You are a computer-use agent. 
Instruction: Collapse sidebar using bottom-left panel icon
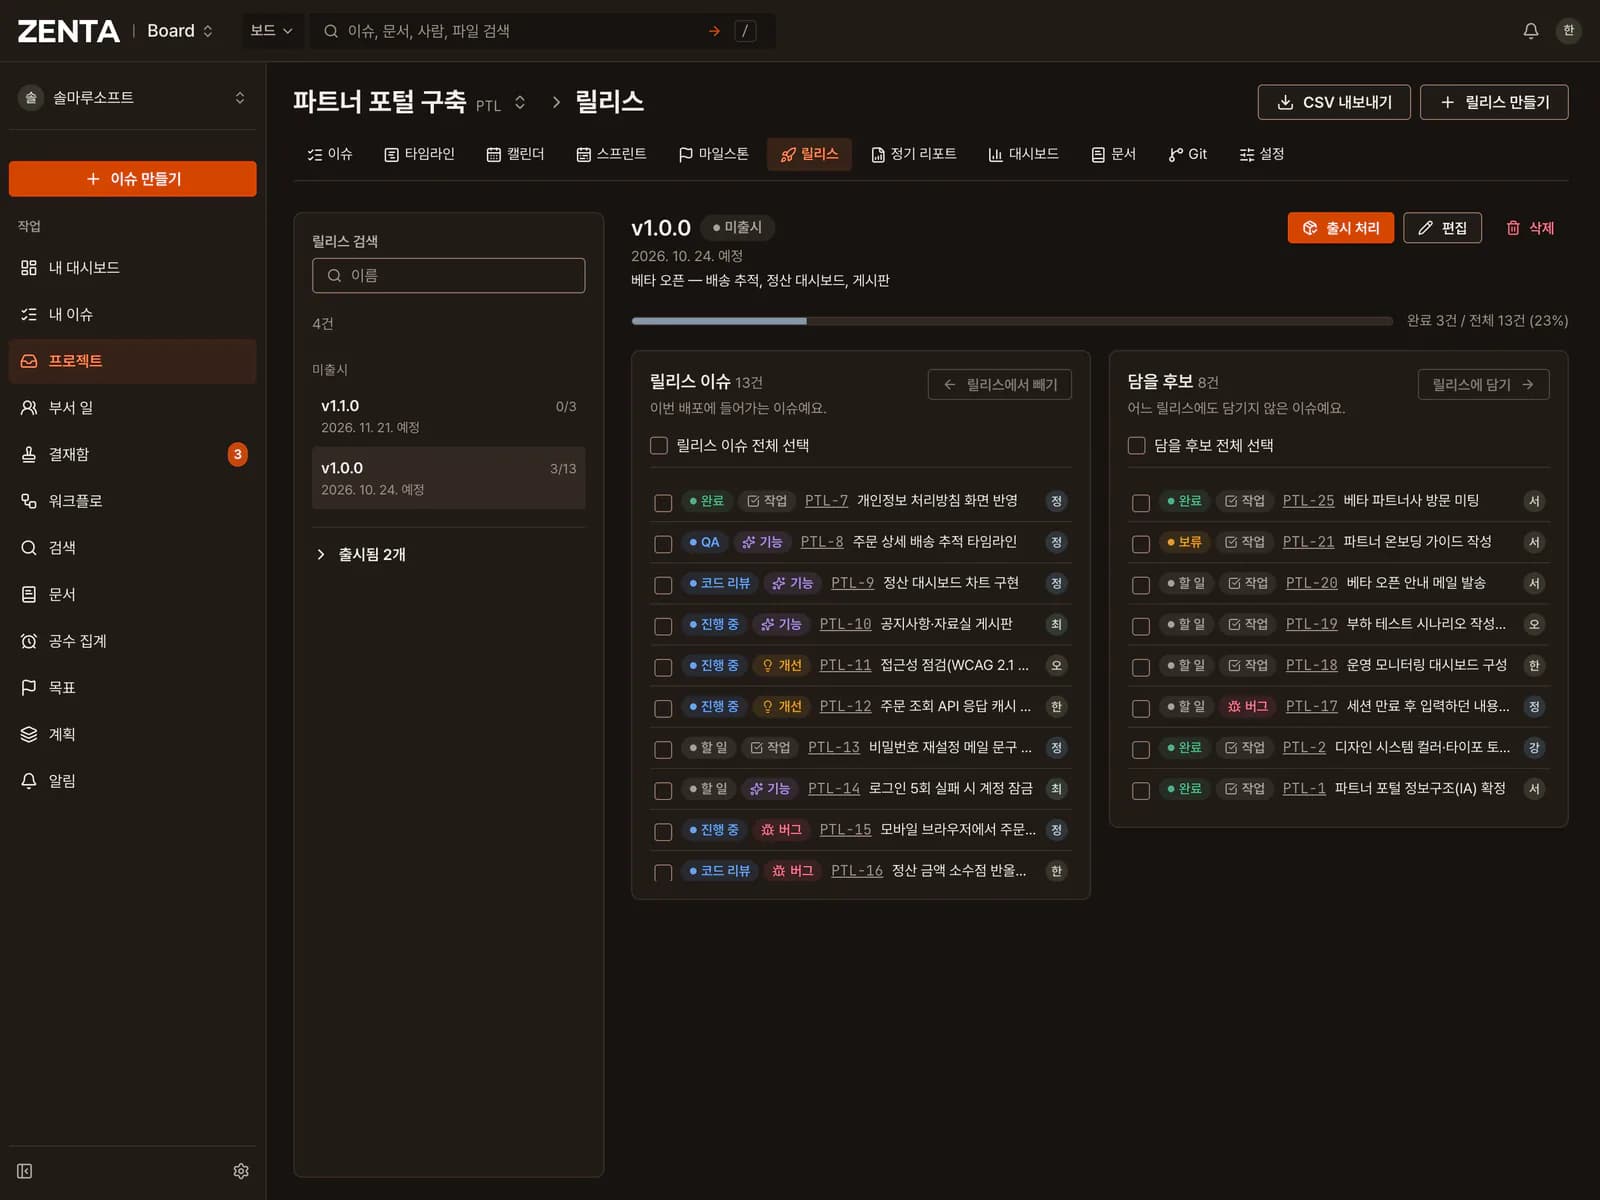(x=25, y=1171)
